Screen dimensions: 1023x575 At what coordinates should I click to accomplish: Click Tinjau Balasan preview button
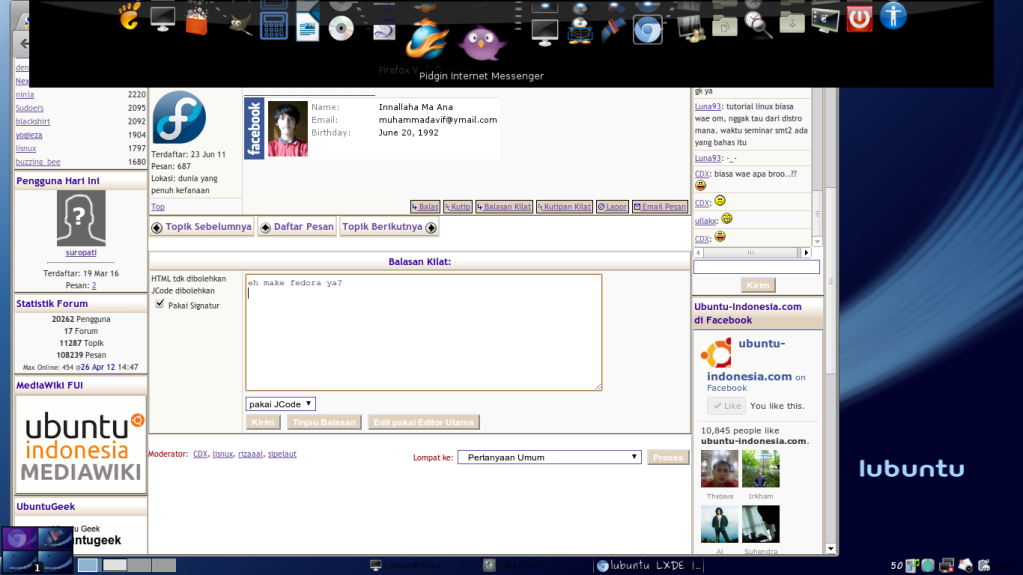tap(324, 422)
